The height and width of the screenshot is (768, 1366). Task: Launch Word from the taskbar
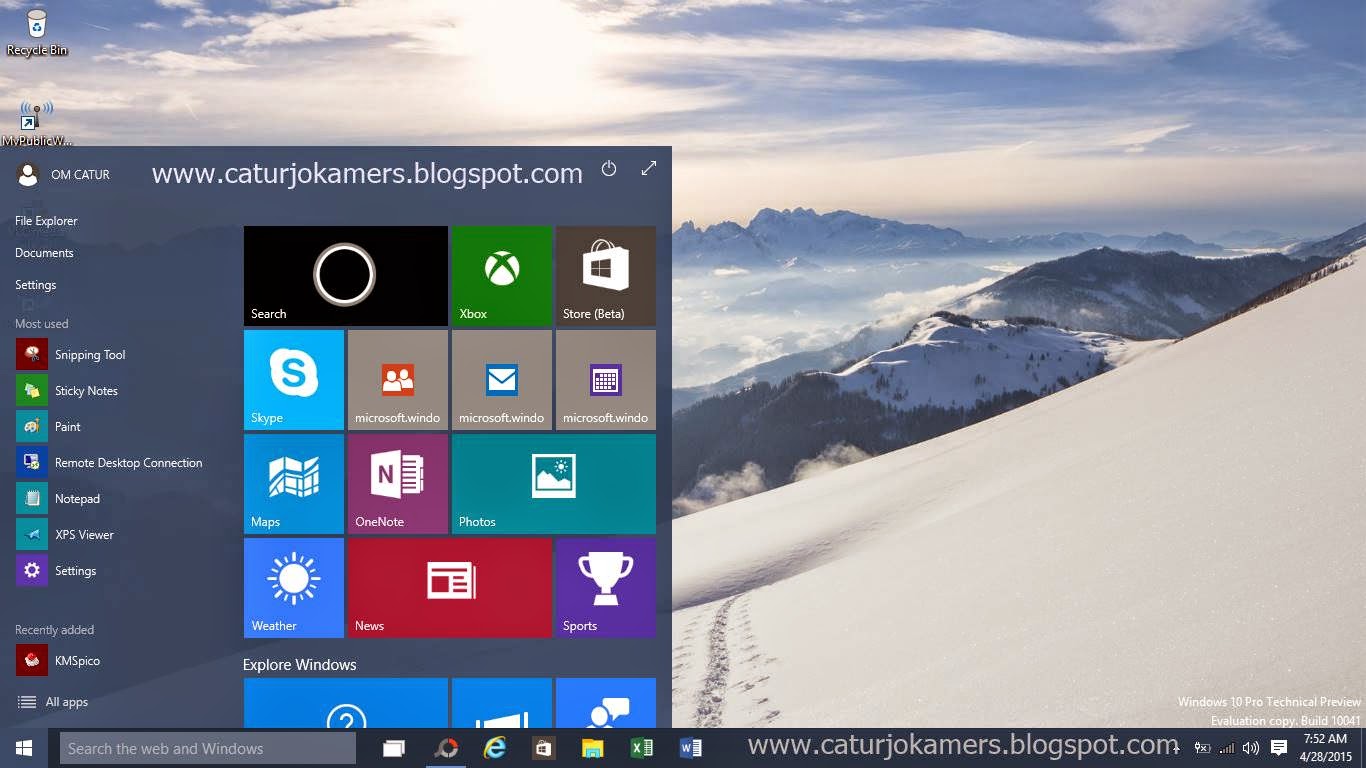(x=691, y=748)
